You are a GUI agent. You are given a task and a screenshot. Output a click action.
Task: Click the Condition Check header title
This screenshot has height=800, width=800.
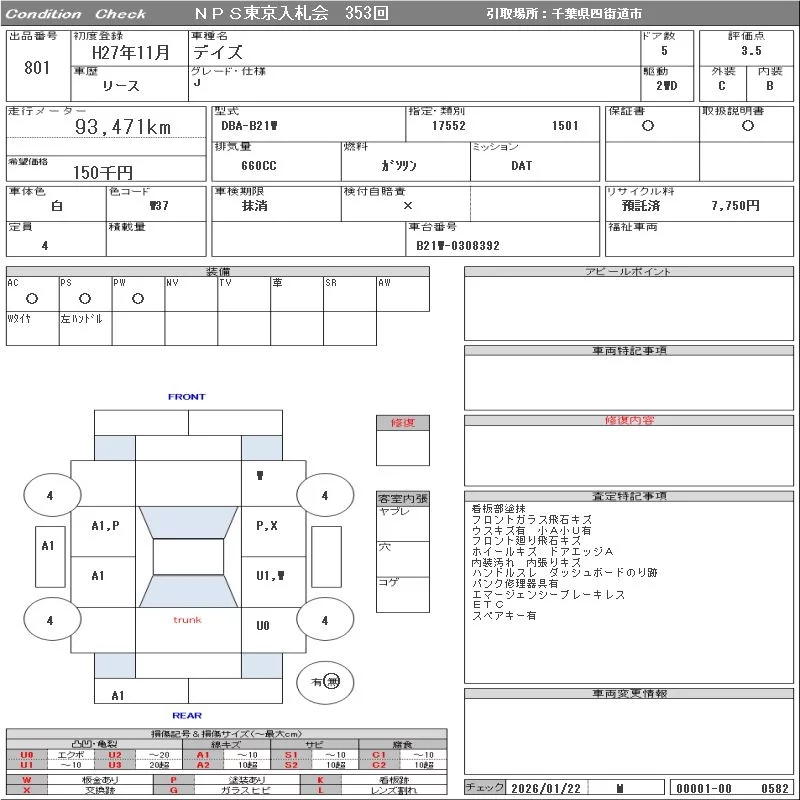[76, 14]
